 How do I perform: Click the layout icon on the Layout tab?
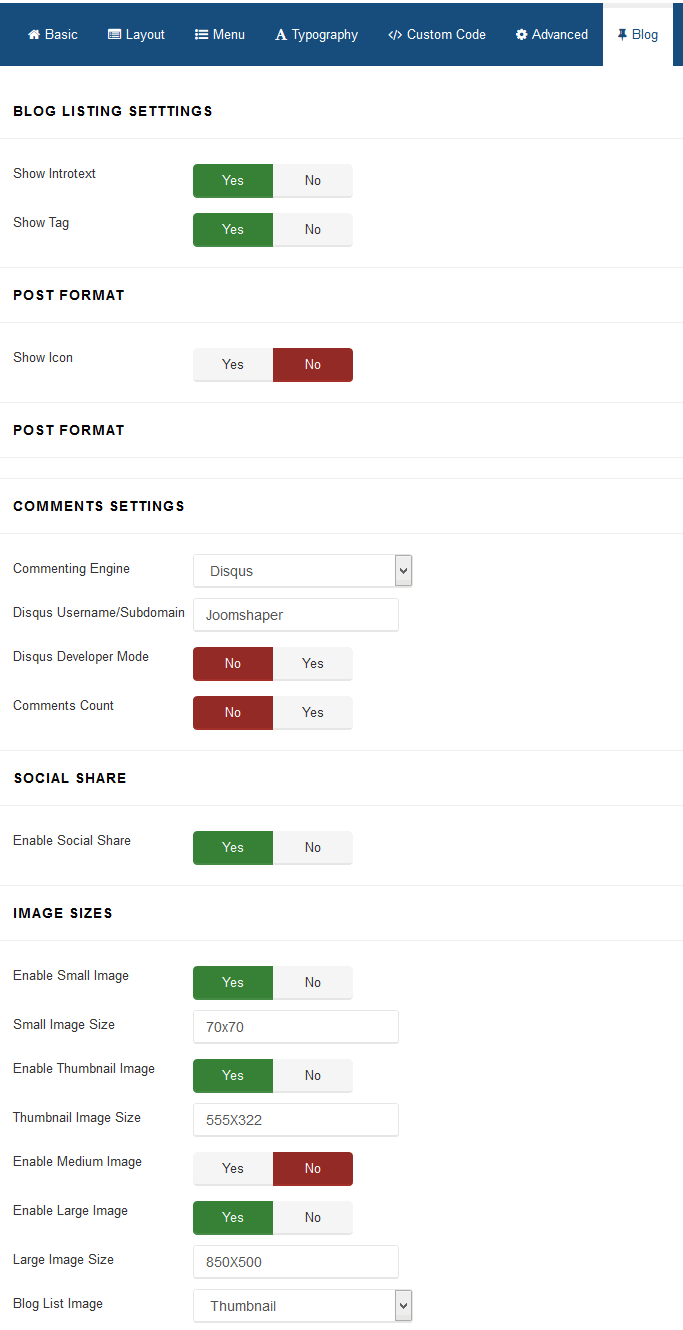point(113,34)
